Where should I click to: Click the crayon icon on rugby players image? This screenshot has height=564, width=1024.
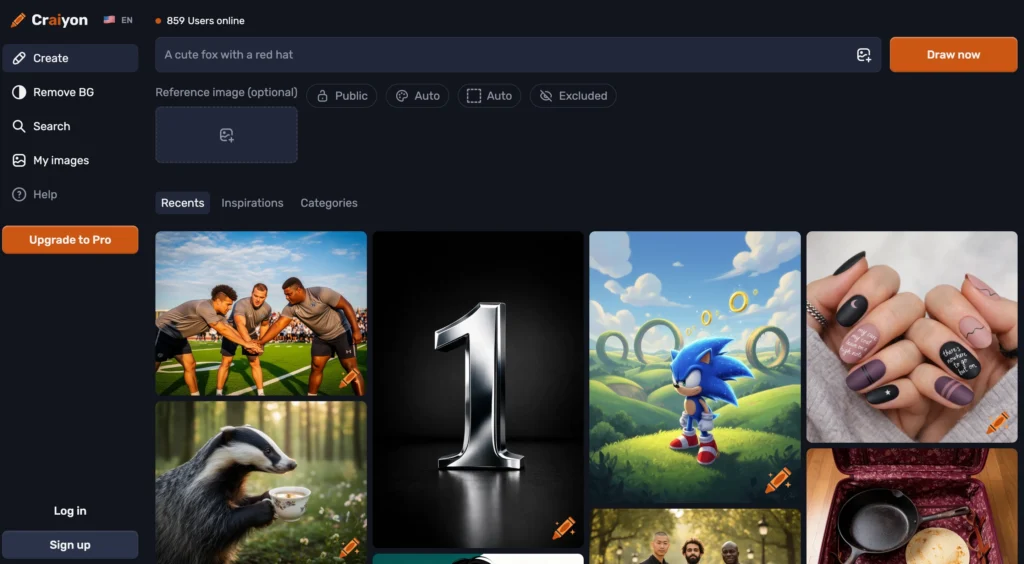point(348,378)
